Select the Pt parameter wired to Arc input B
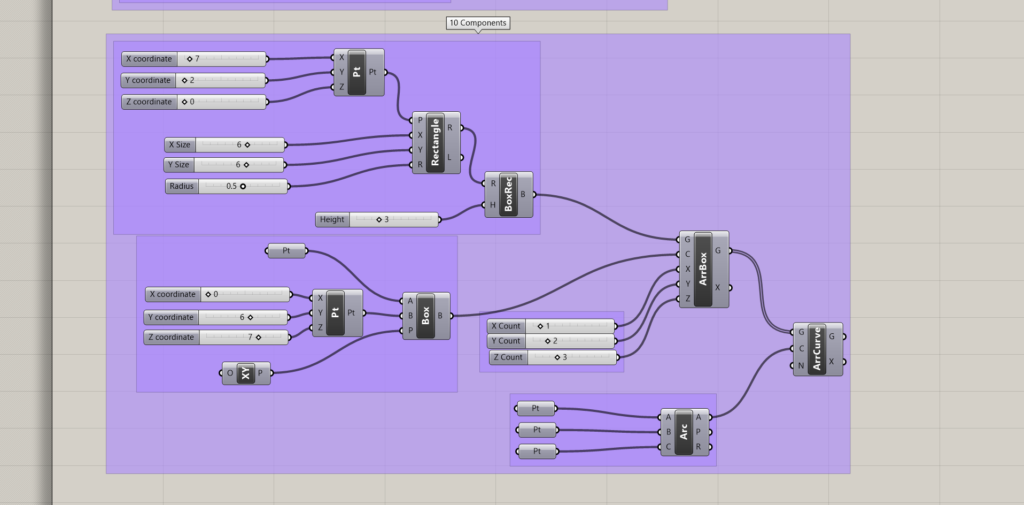The image size is (1024, 505). (x=537, y=431)
